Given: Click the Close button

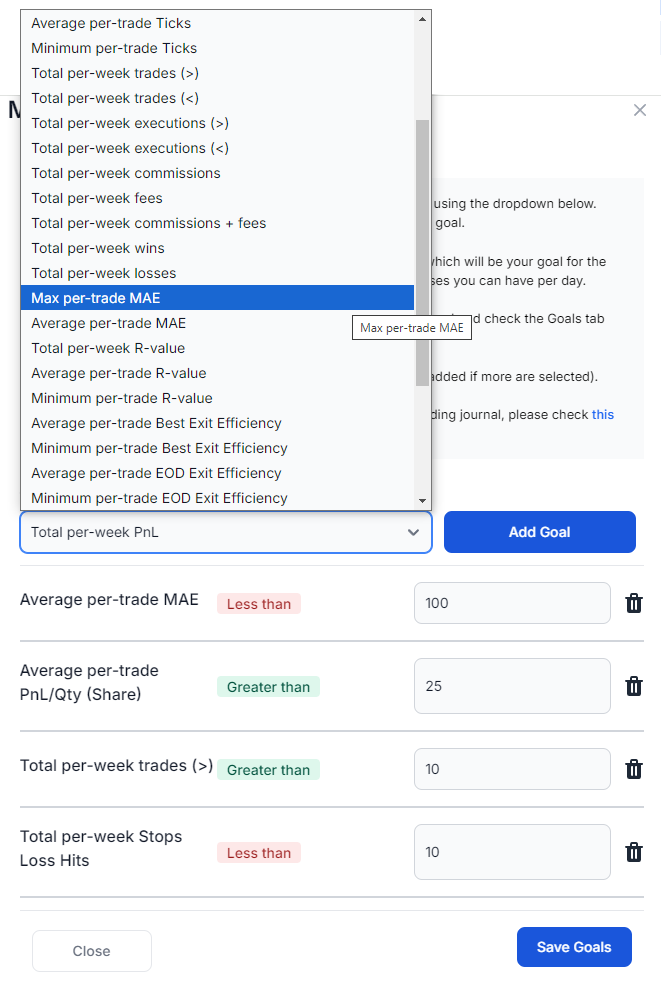Looking at the screenshot, I should coord(91,951).
